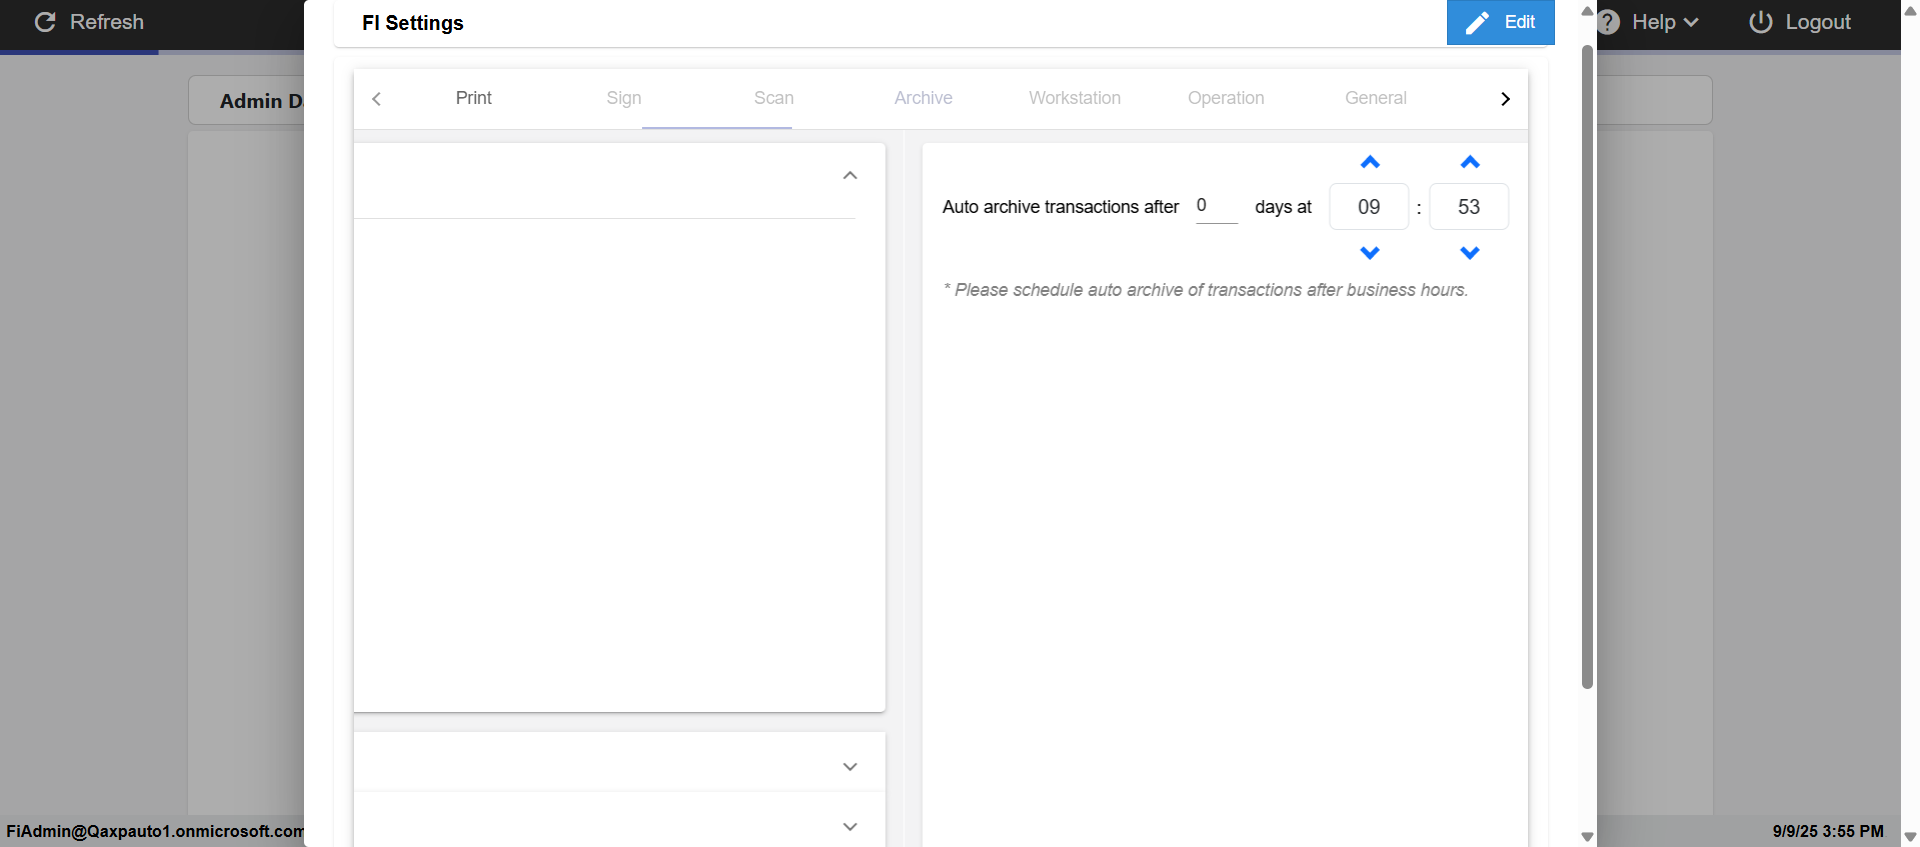1920x847 pixels.
Task: Click the Refresh icon in top bar
Action: coord(45,22)
